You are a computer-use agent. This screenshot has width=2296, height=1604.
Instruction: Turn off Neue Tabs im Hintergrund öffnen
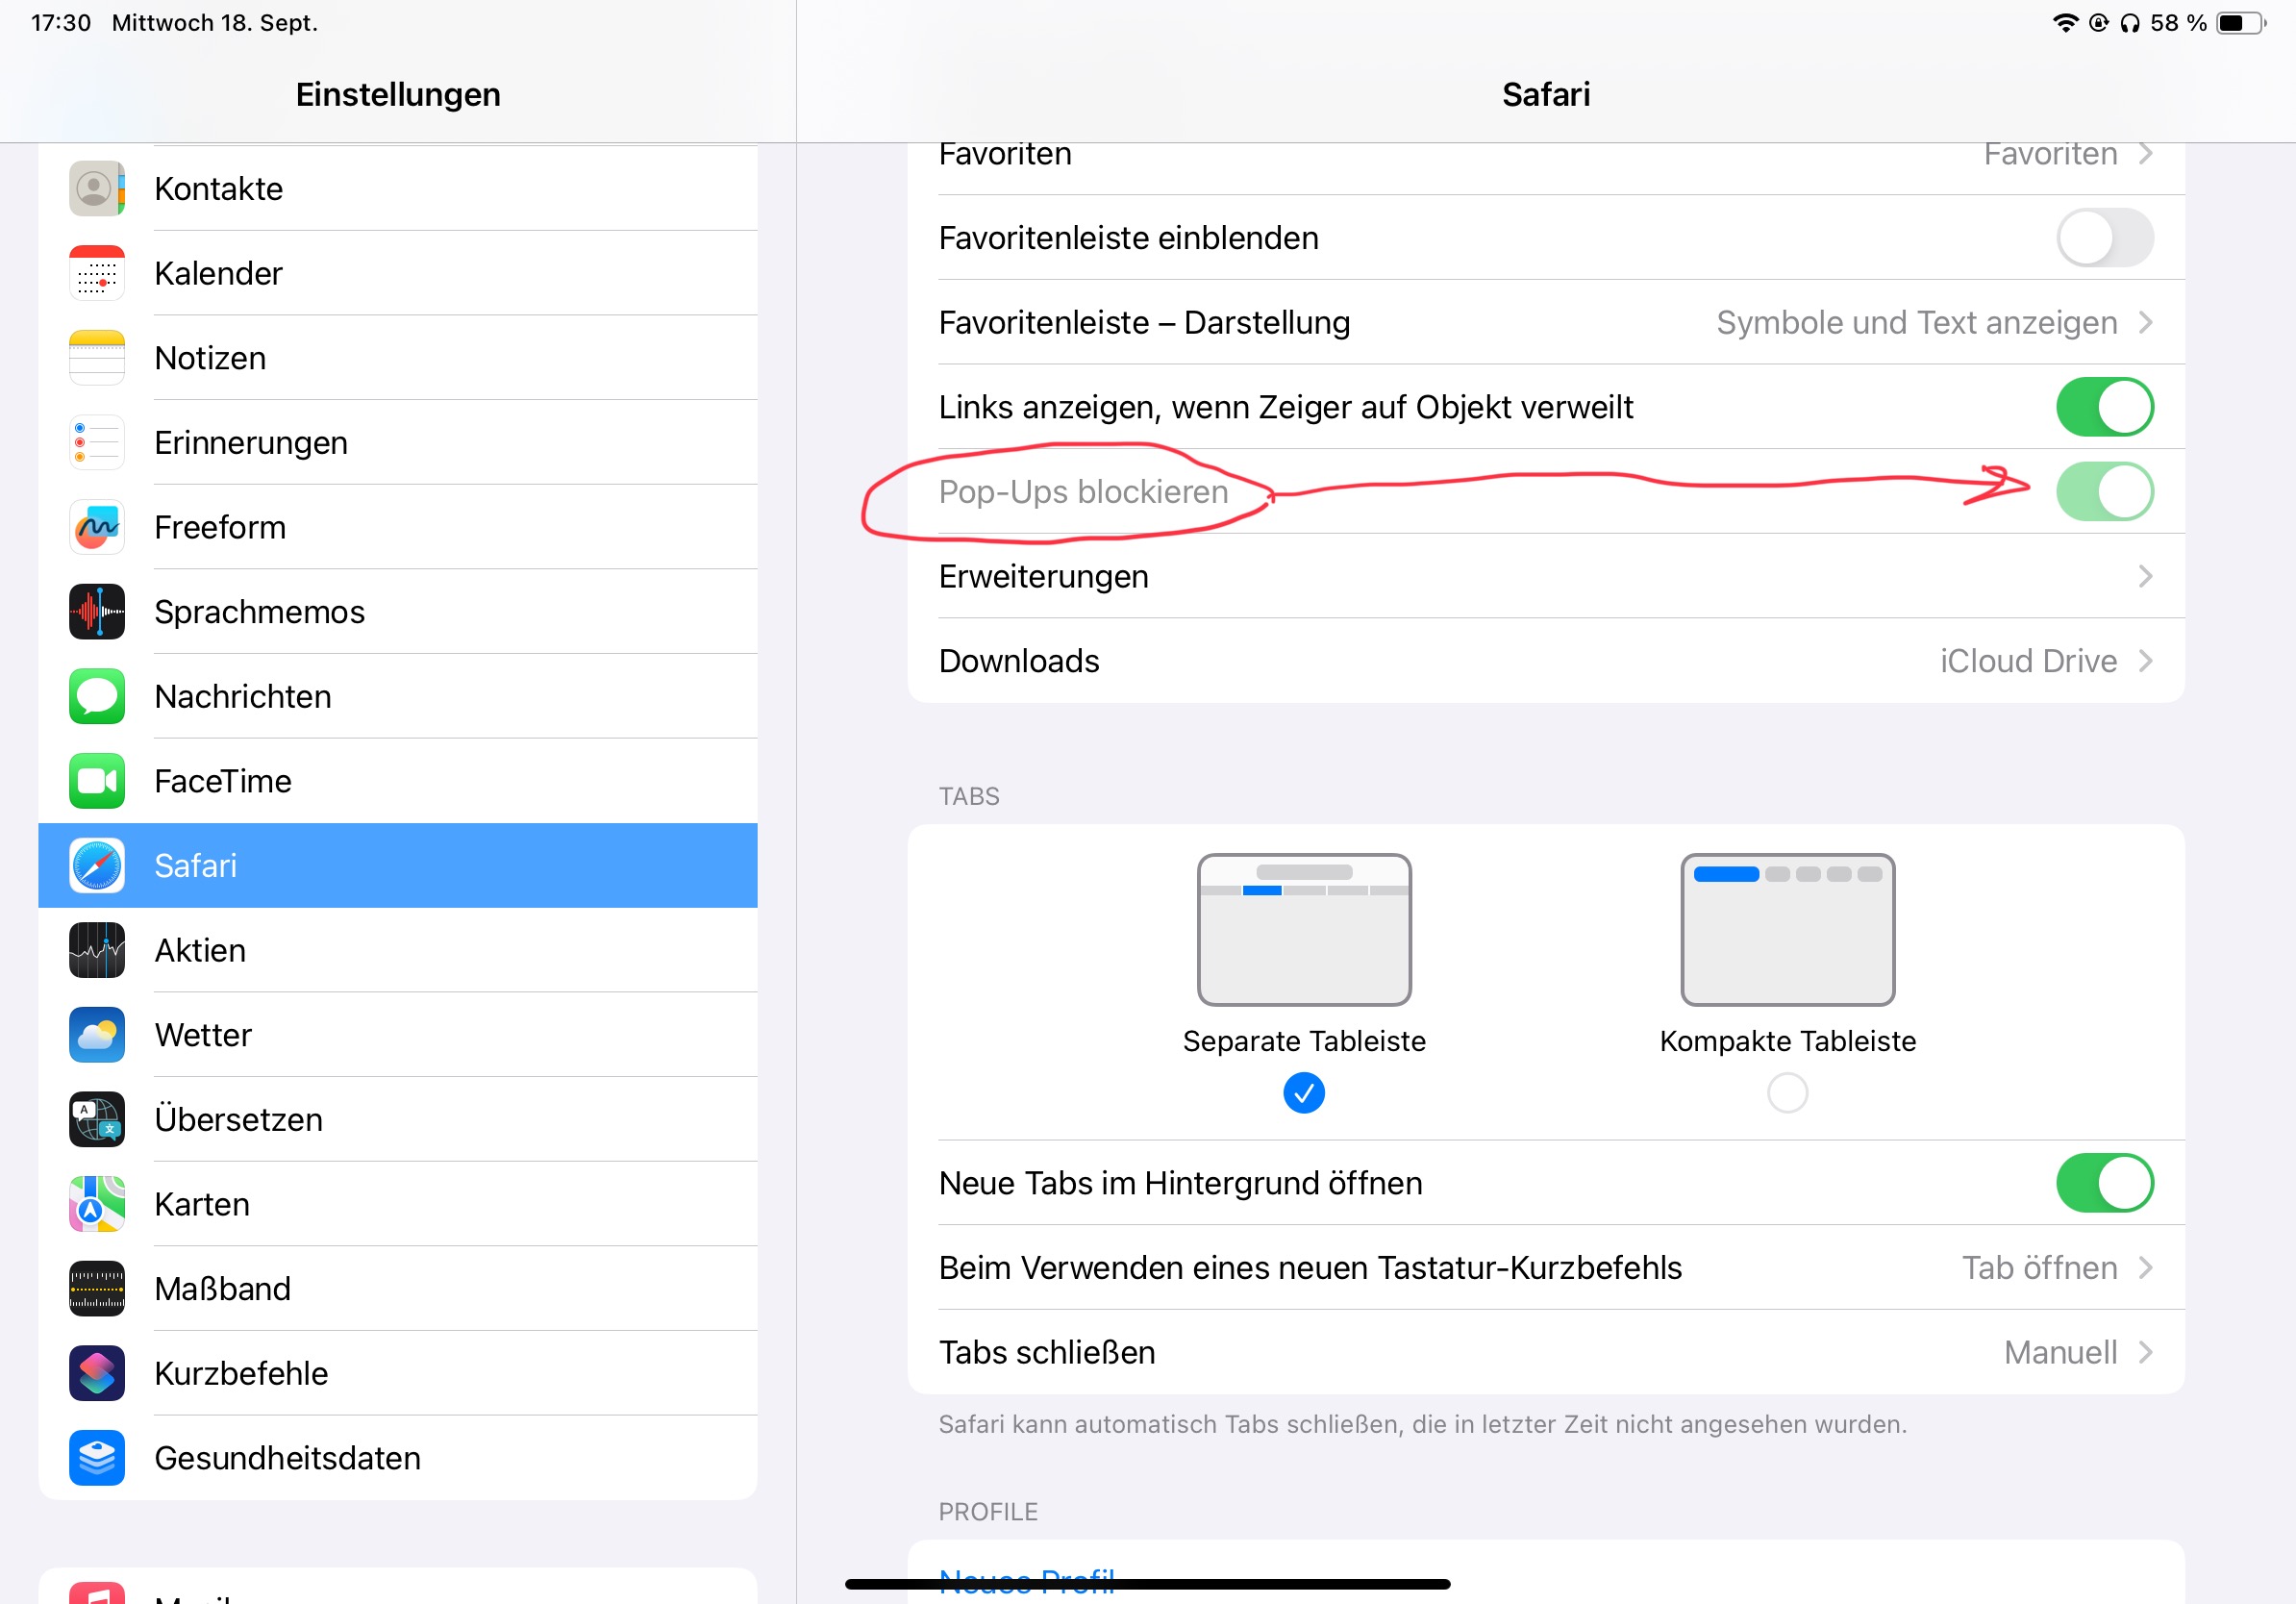pos(2104,1183)
